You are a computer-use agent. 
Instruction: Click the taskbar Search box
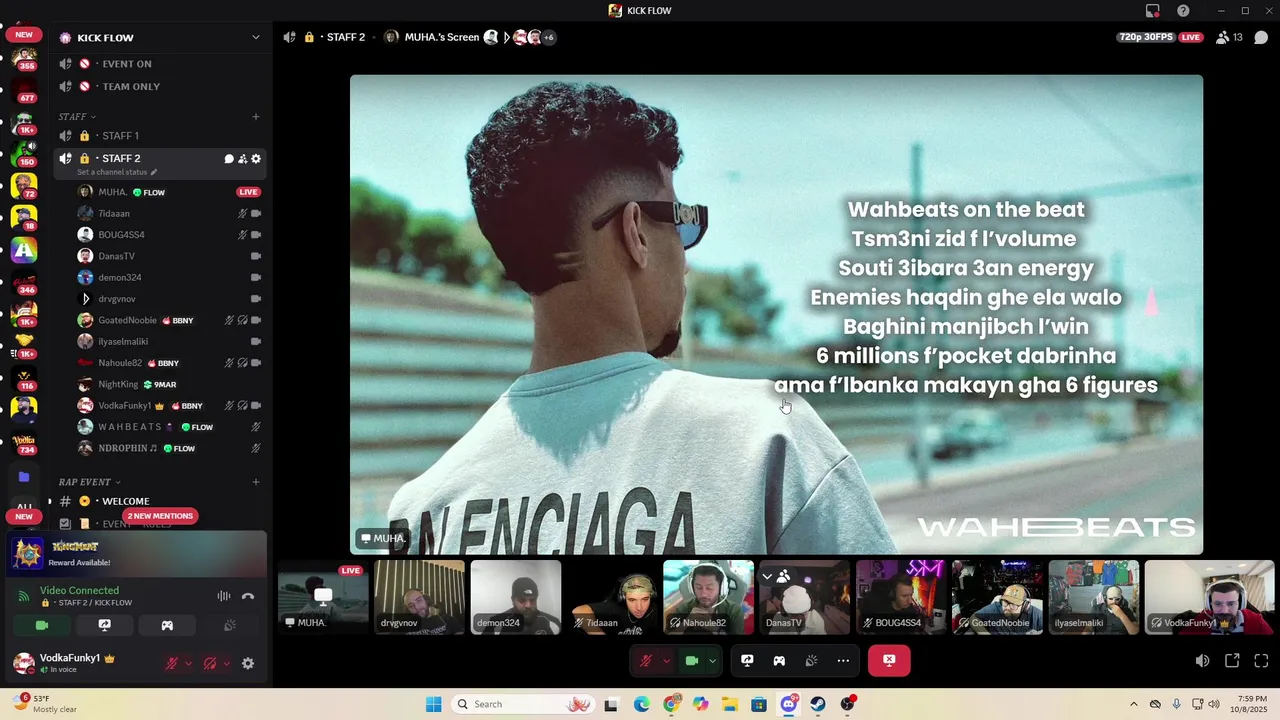point(523,704)
